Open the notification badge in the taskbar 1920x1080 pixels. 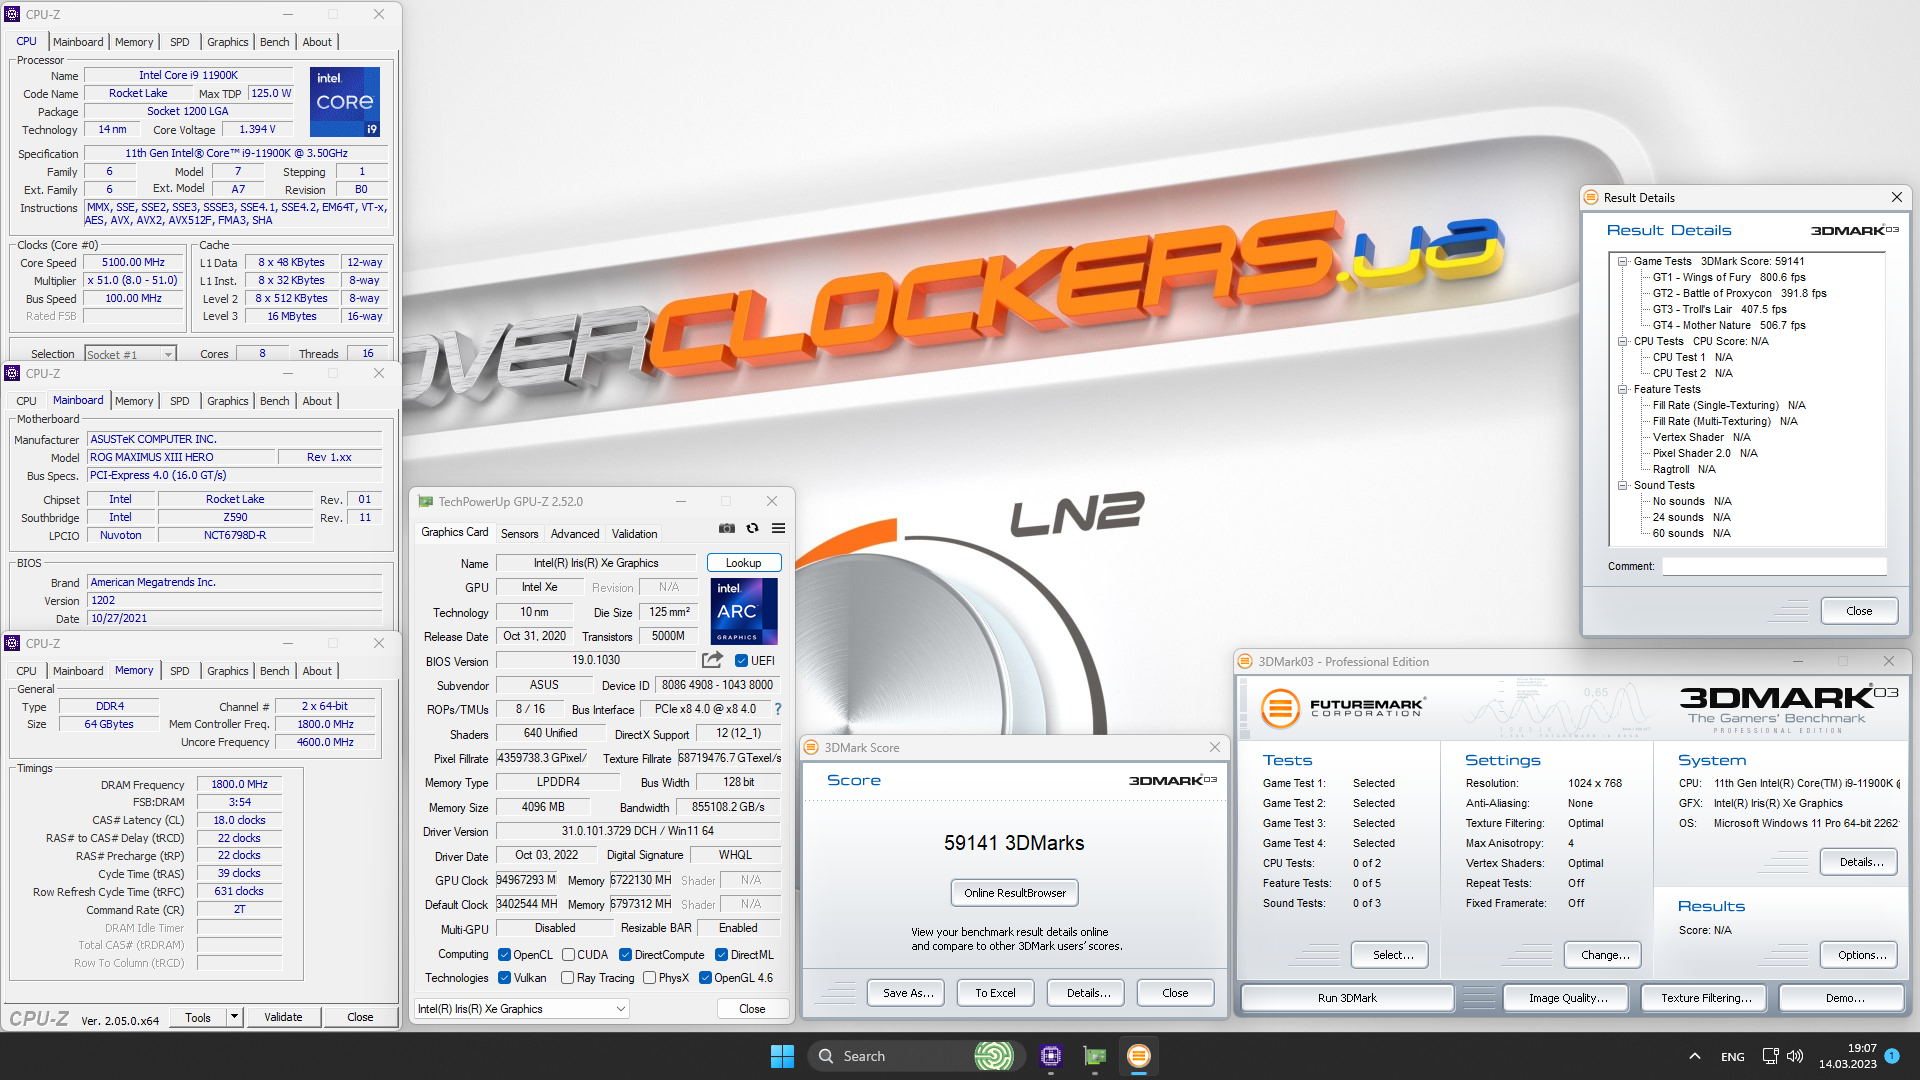pos(1892,1056)
